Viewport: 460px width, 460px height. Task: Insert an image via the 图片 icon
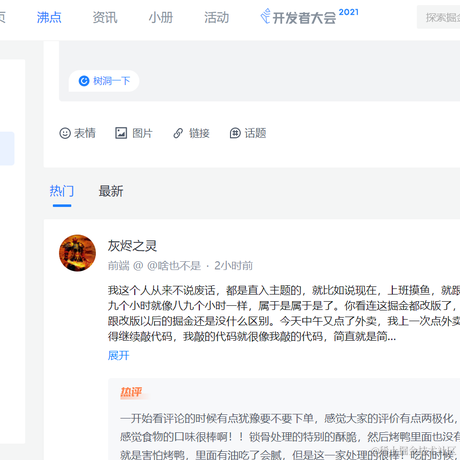[x=121, y=133]
